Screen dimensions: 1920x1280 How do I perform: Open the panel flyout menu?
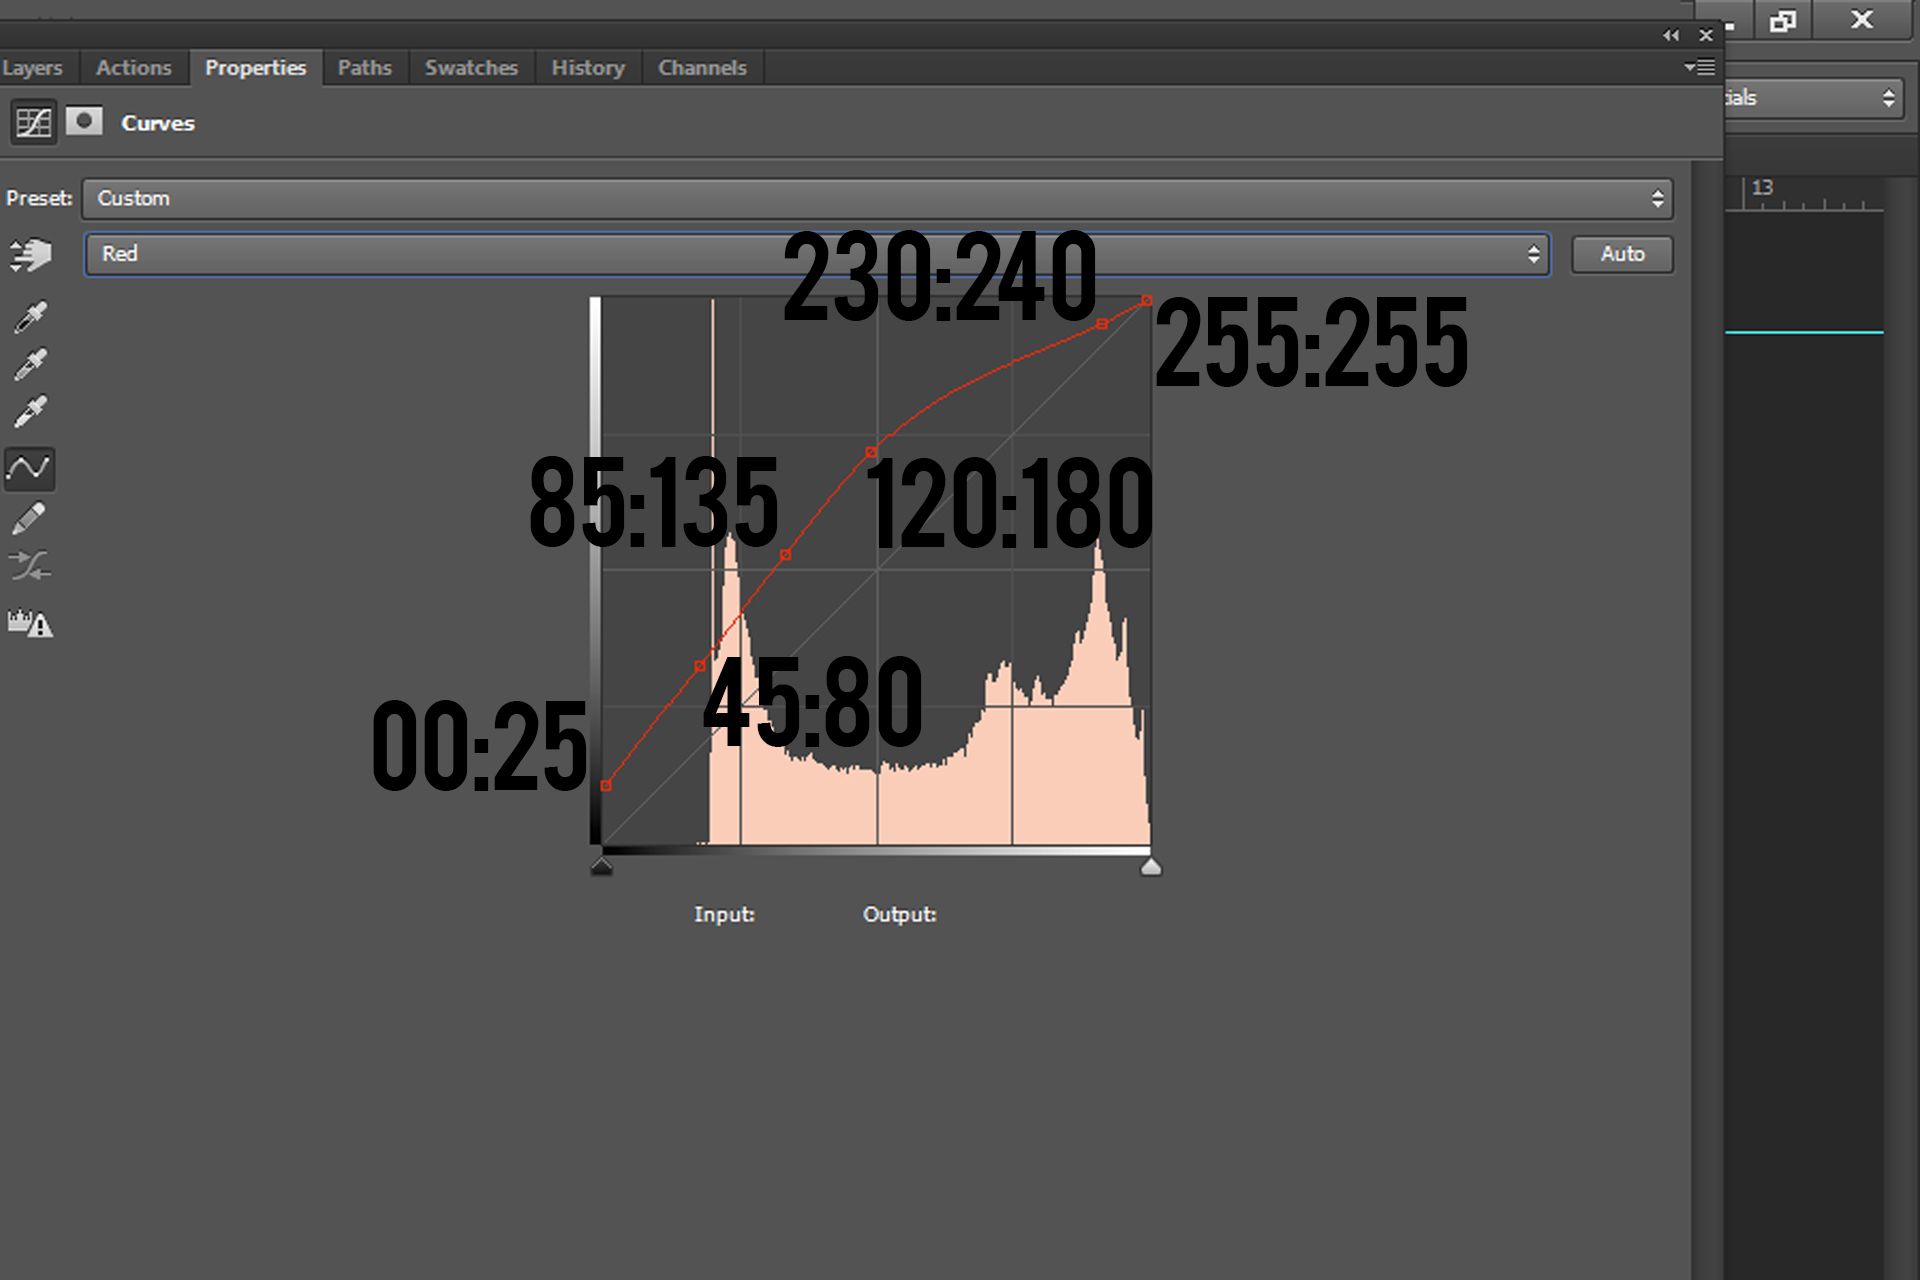click(1699, 67)
